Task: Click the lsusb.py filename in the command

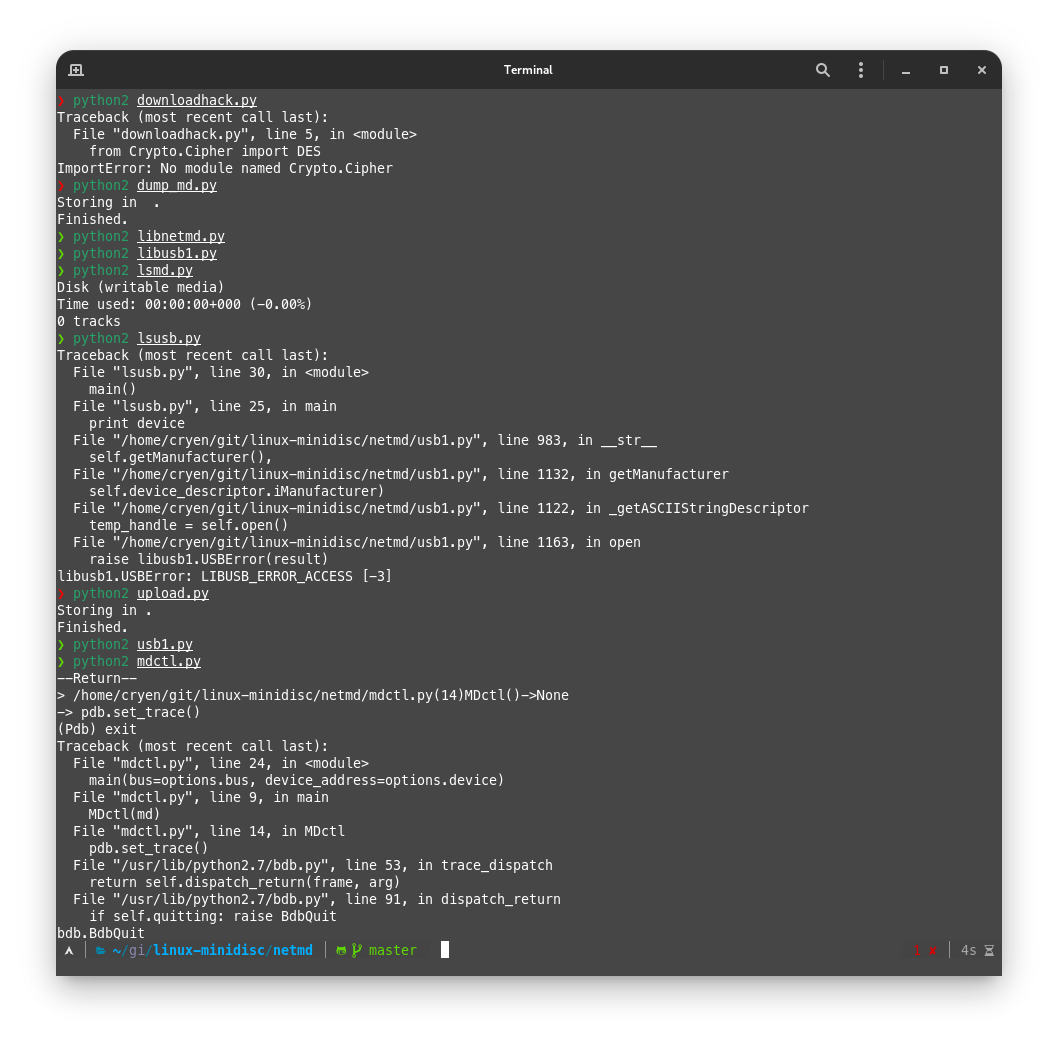Action: [169, 339]
